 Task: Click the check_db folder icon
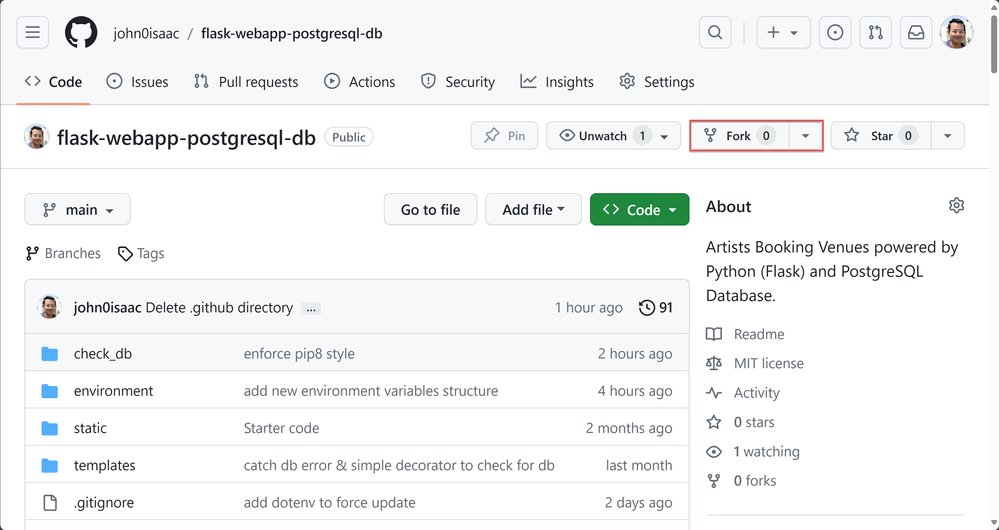click(x=50, y=354)
